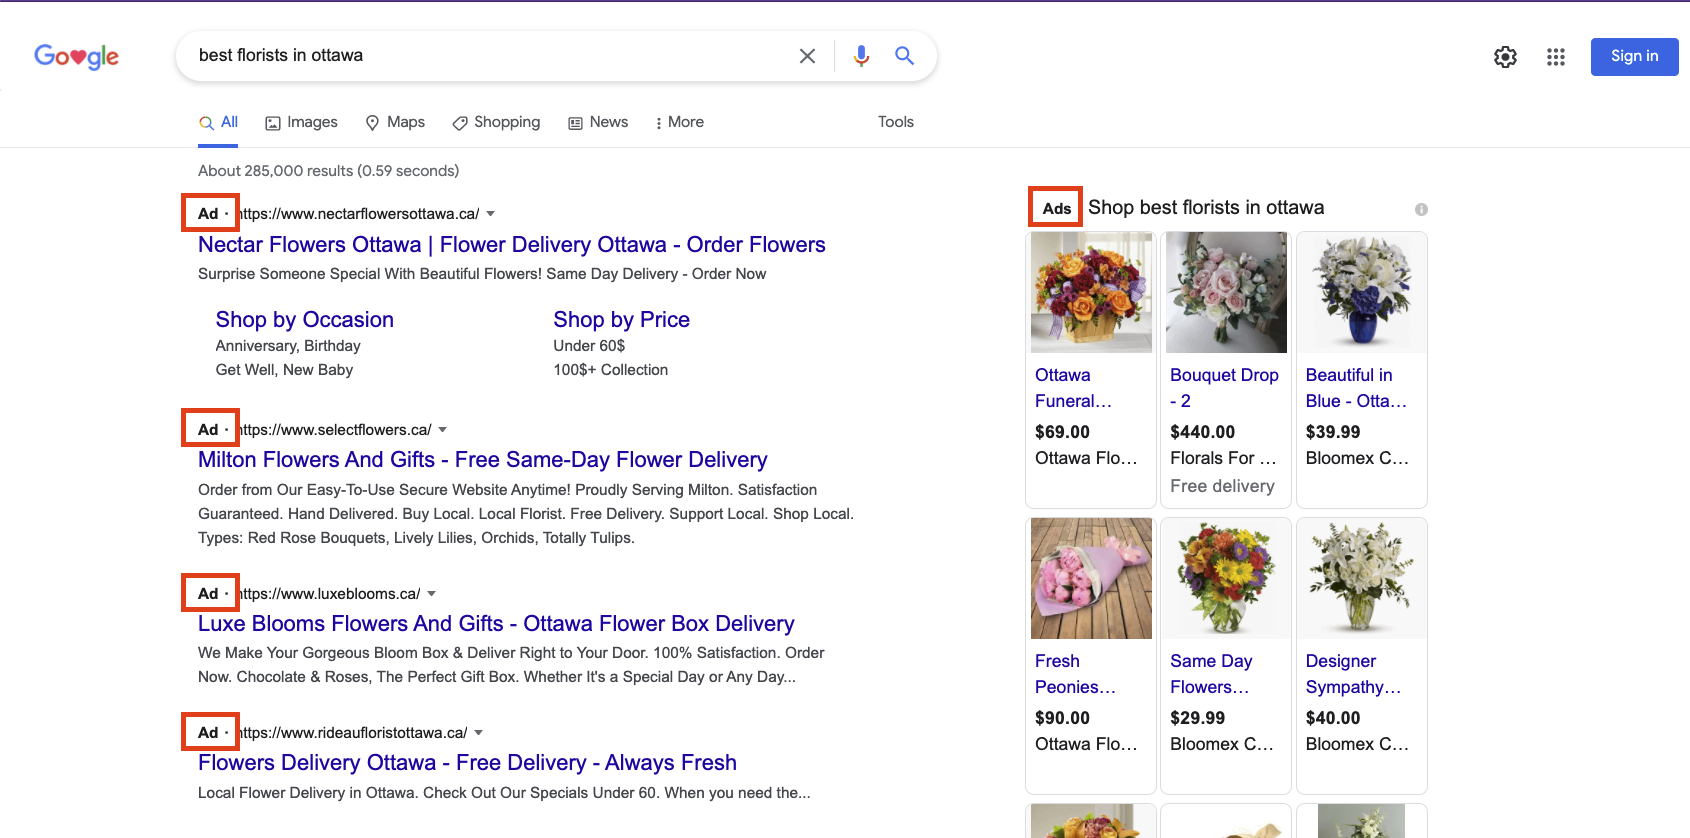Click the blue search magnifier icon
The image size is (1690, 838).
(904, 56)
